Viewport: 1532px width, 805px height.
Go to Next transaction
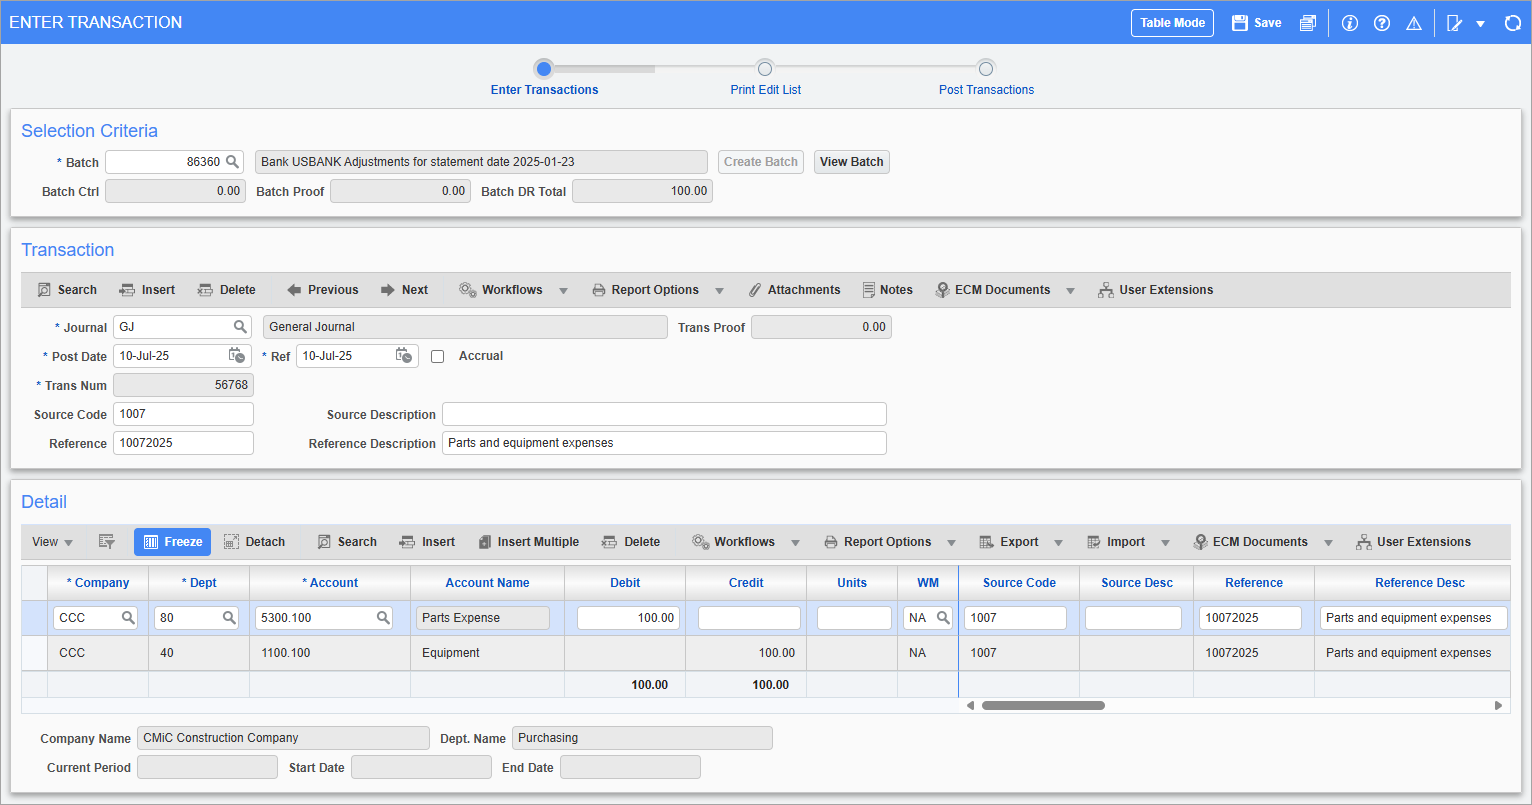404,290
